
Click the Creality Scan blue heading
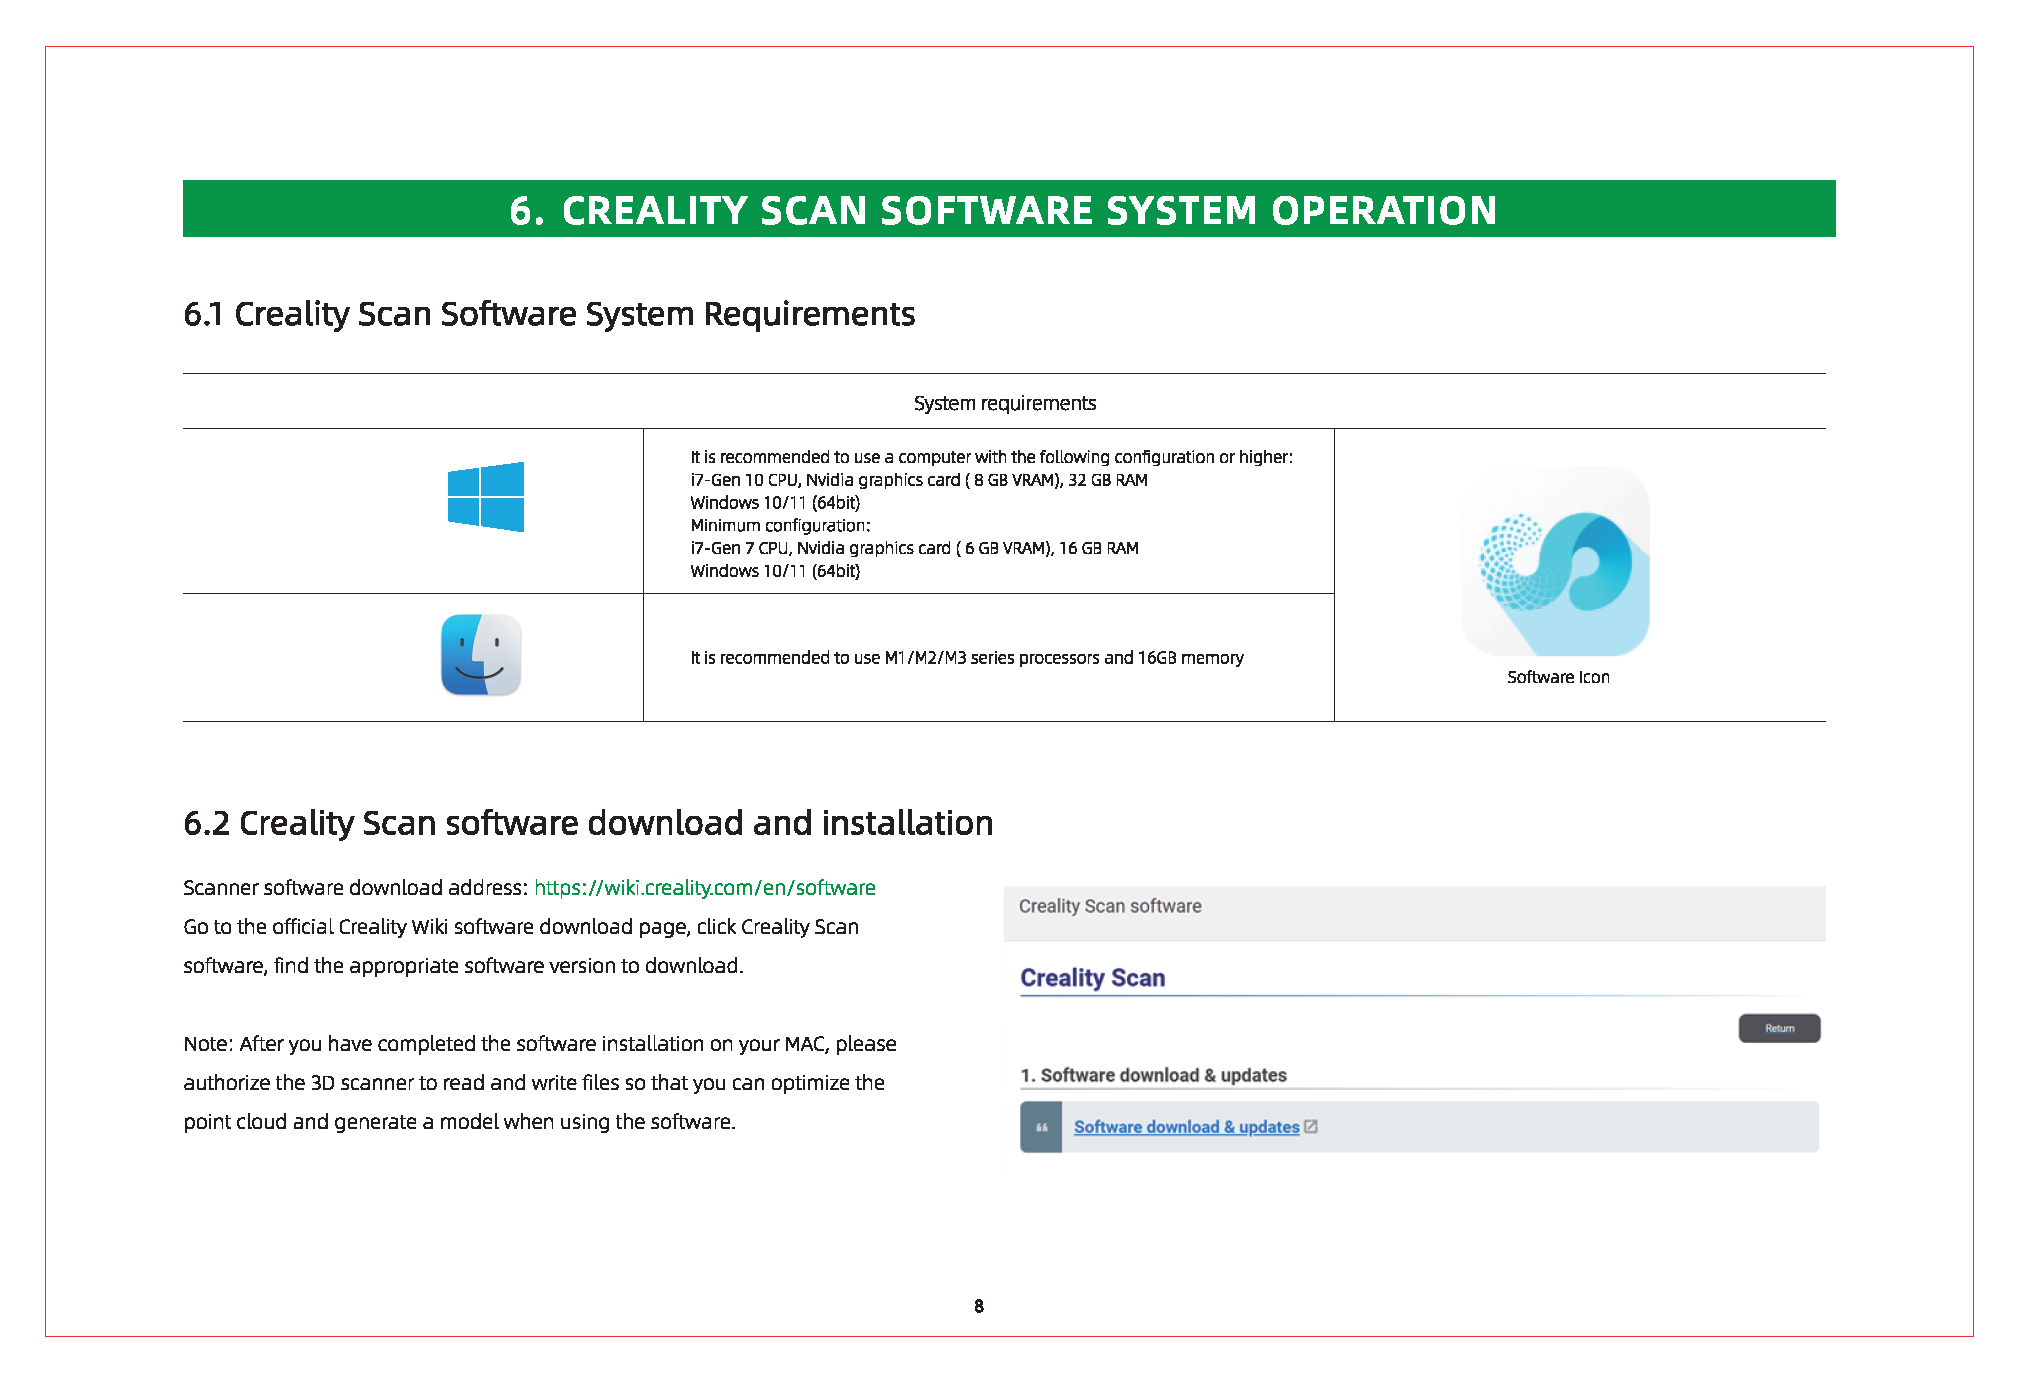pyautogui.click(x=1092, y=978)
